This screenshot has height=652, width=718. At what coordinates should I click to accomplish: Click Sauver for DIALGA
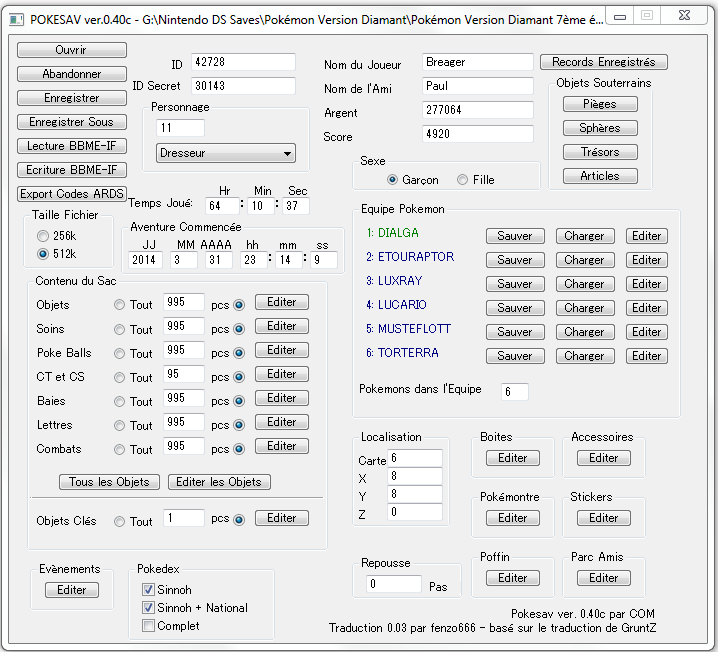pyautogui.click(x=515, y=236)
